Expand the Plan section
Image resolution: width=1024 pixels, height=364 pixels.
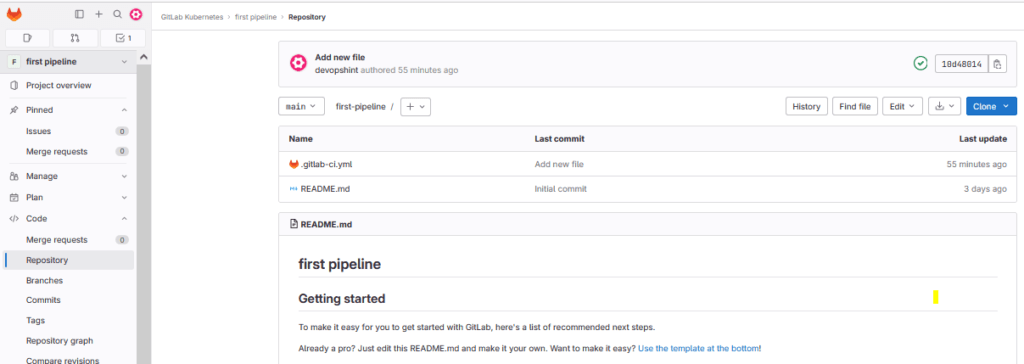coord(124,197)
